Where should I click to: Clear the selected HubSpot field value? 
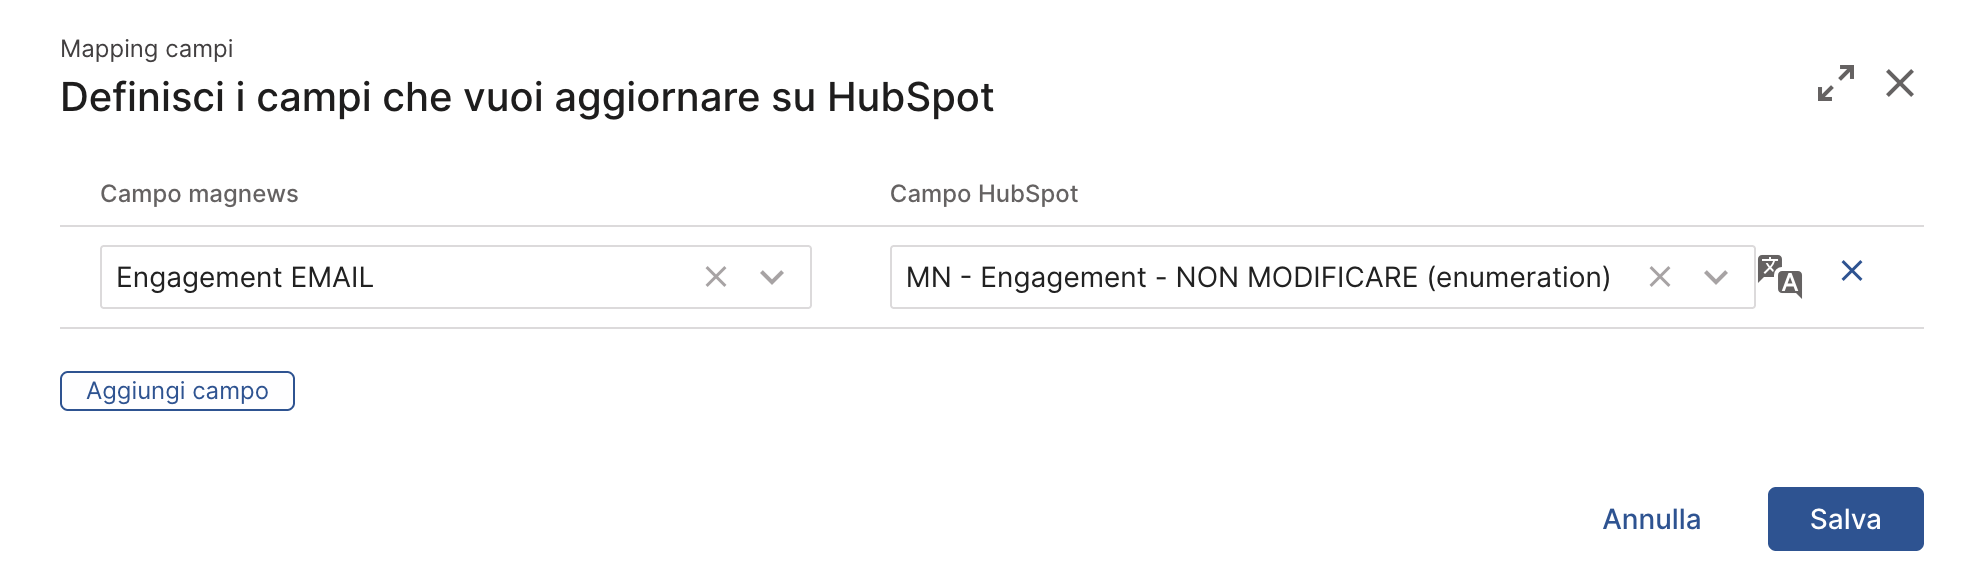click(x=1659, y=277)
